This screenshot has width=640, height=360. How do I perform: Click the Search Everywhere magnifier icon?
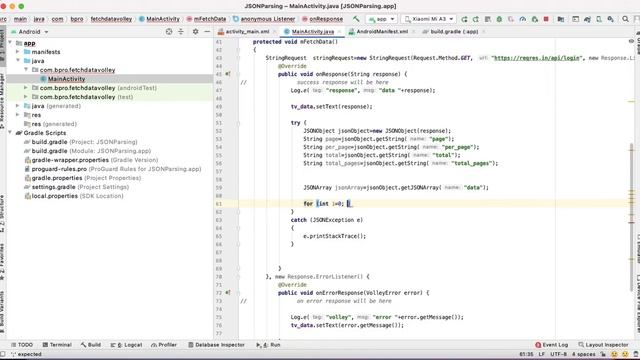(x=625, y=19)
